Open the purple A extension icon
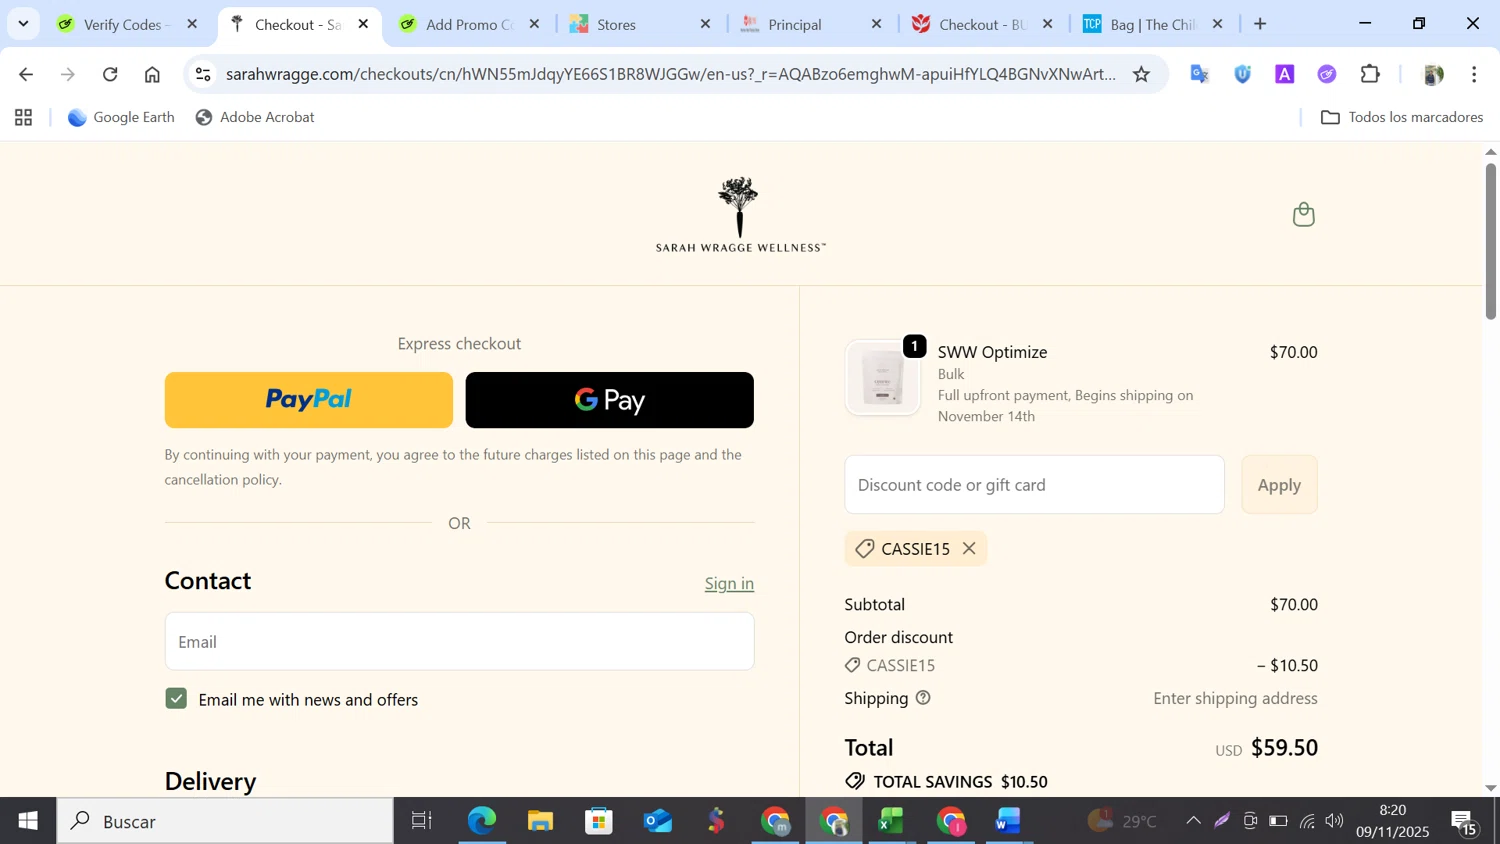1500x844 pixels. tap(1285, 74)
